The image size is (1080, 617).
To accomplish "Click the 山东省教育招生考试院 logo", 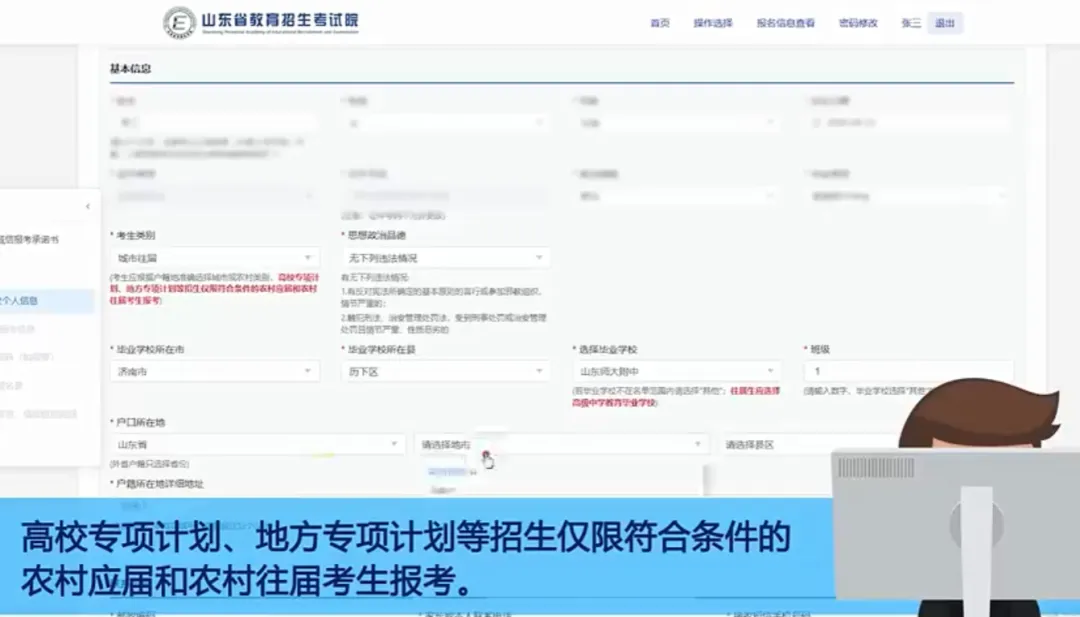I will coord(261,23).
